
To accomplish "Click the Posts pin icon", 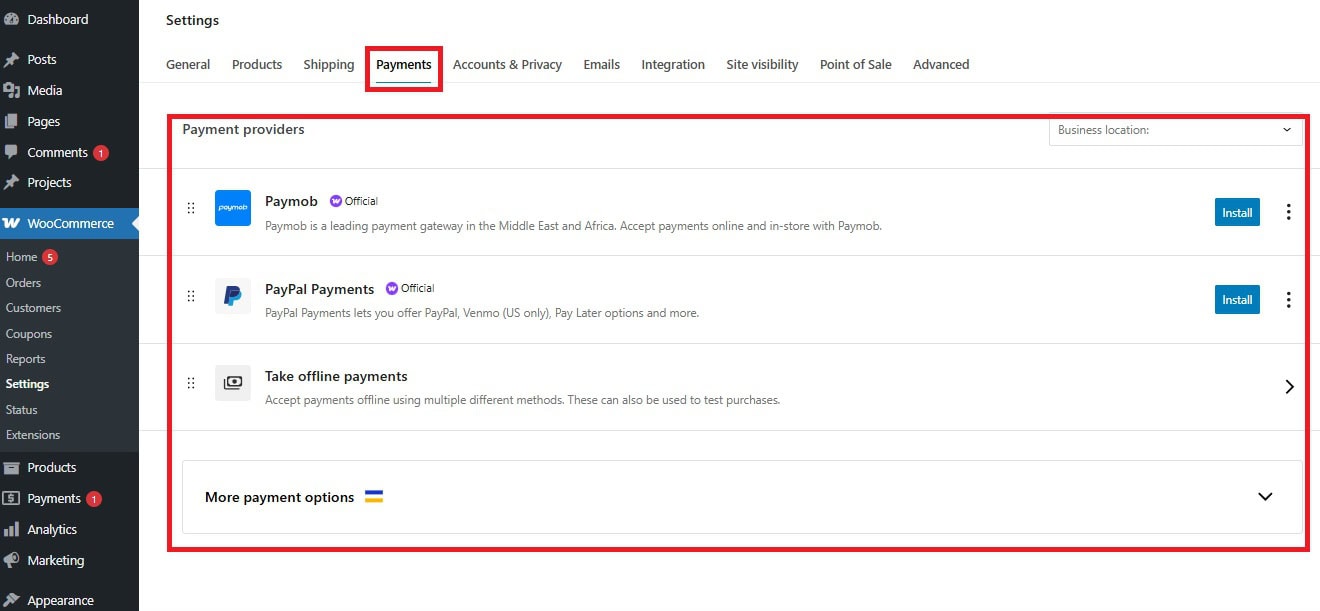I will 12,60.
